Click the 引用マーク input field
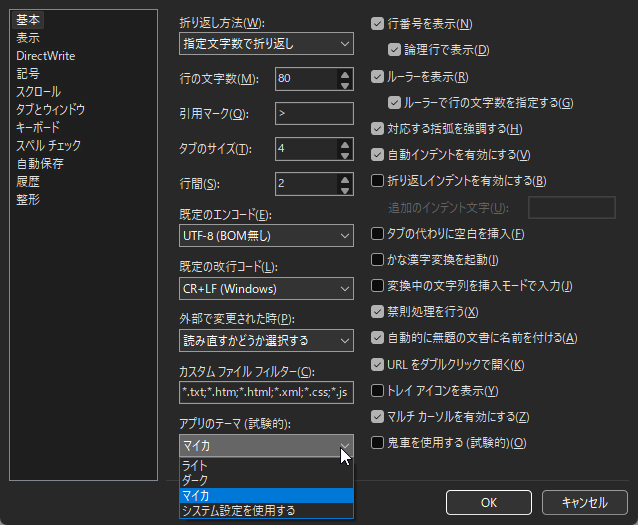This screenshot has height=525, width=638. point(314,114)
